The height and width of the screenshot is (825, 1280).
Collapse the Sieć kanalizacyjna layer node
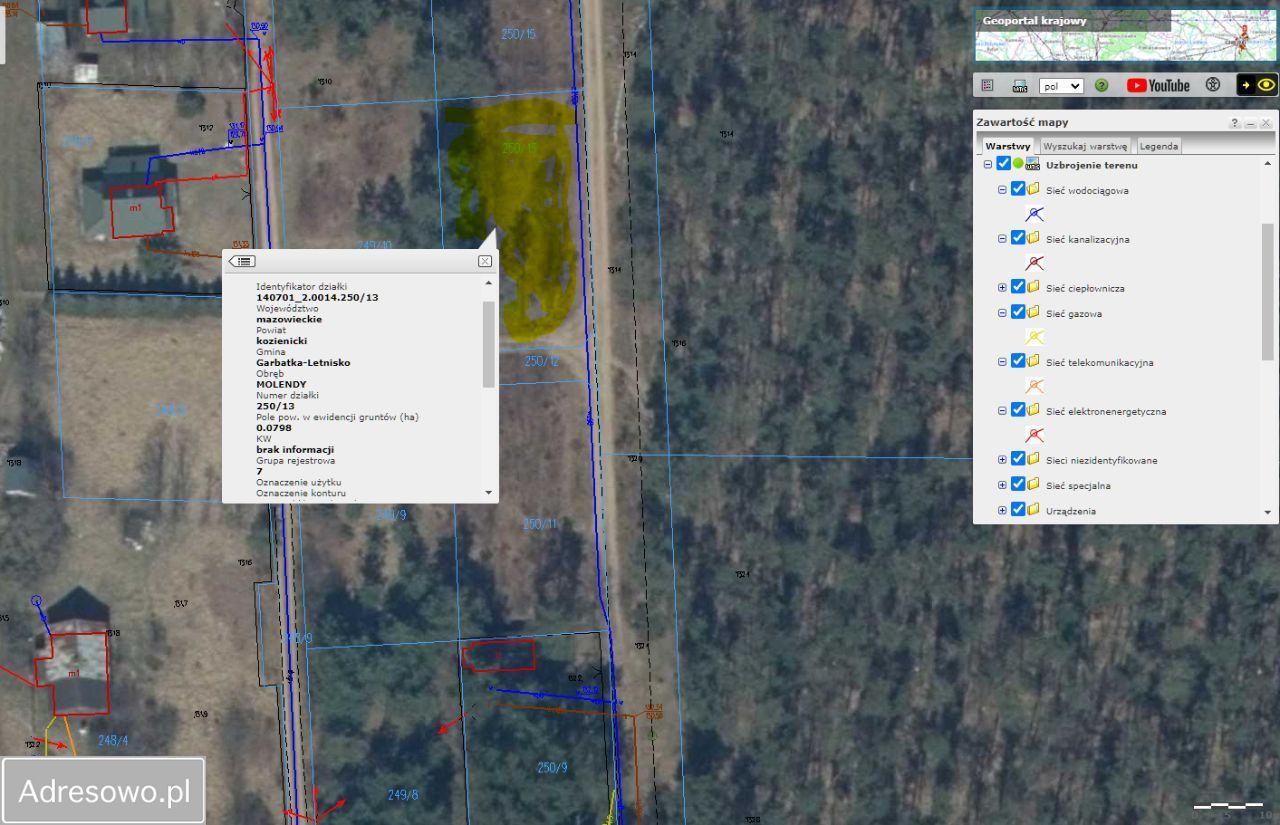[x=1002, y=239]
